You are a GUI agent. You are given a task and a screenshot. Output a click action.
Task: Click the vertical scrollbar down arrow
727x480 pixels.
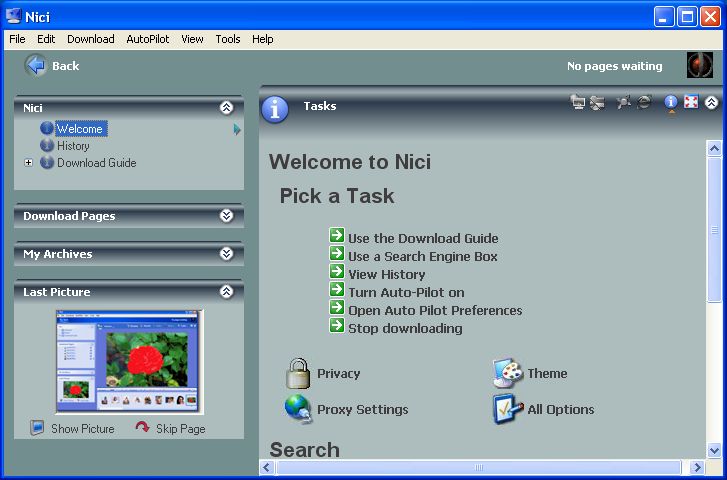(714, 450)
